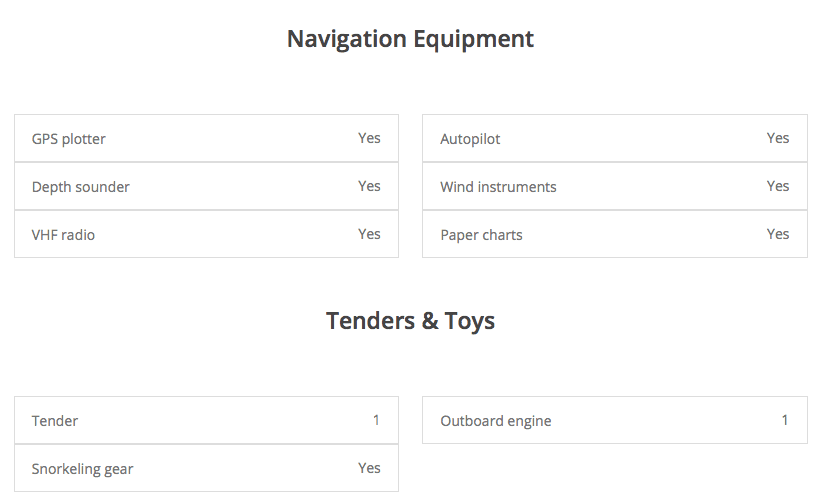Click the Tenders & Toys heading
This screenshot has width=822, height=501.
[410, 321]
